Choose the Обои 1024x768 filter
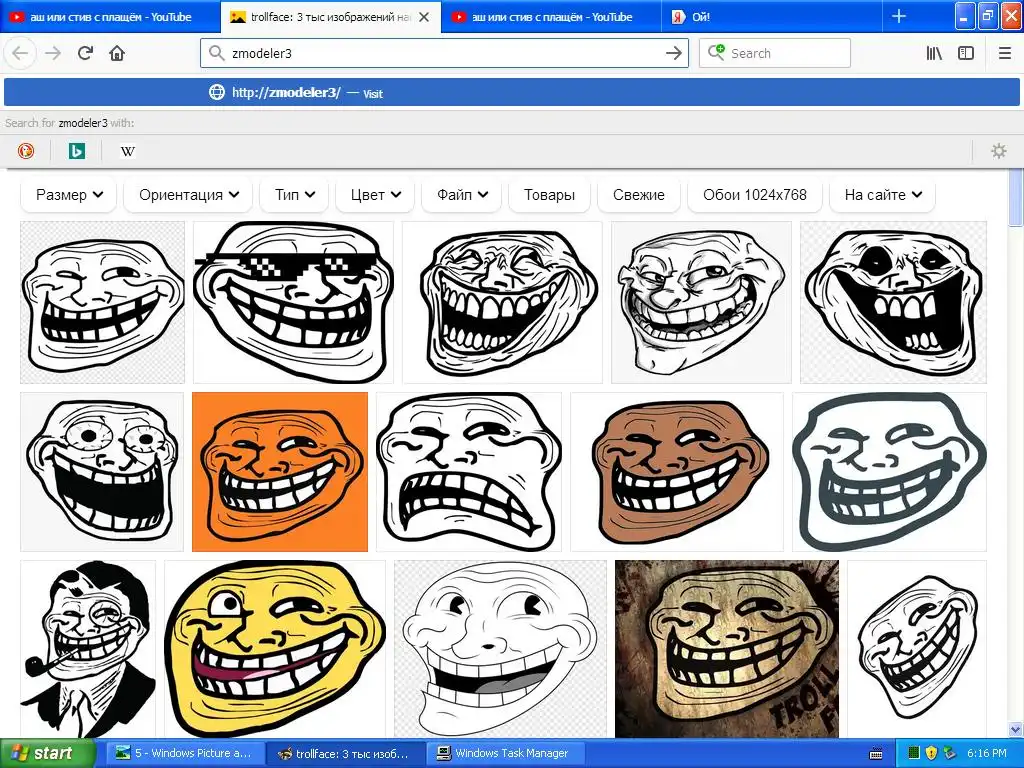 (754, 195)
